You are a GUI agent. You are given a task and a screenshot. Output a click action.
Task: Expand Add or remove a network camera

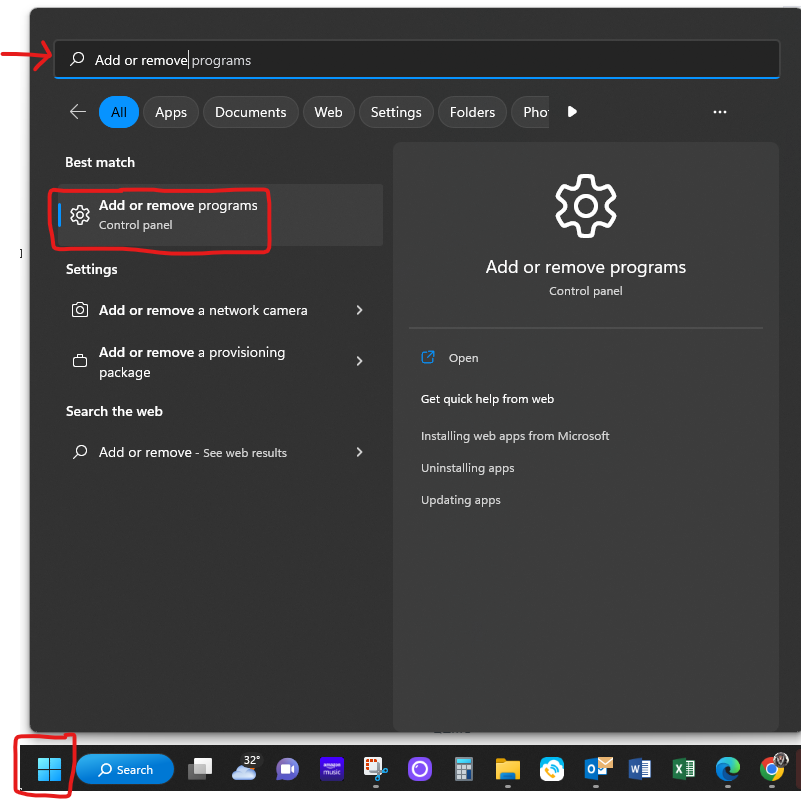point(359,310)
